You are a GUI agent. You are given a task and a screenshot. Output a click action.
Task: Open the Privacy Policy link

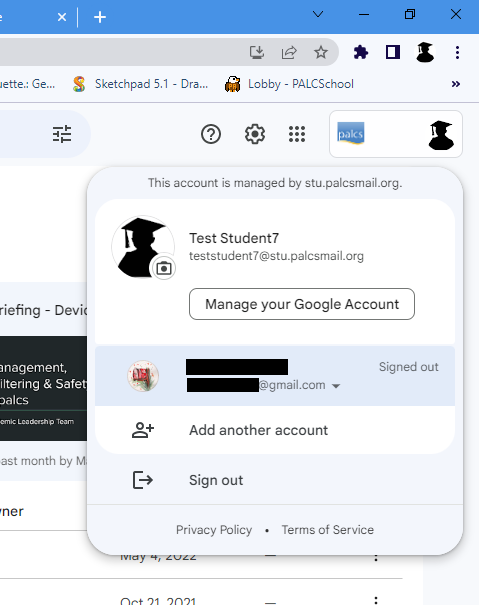click(214, 530)
